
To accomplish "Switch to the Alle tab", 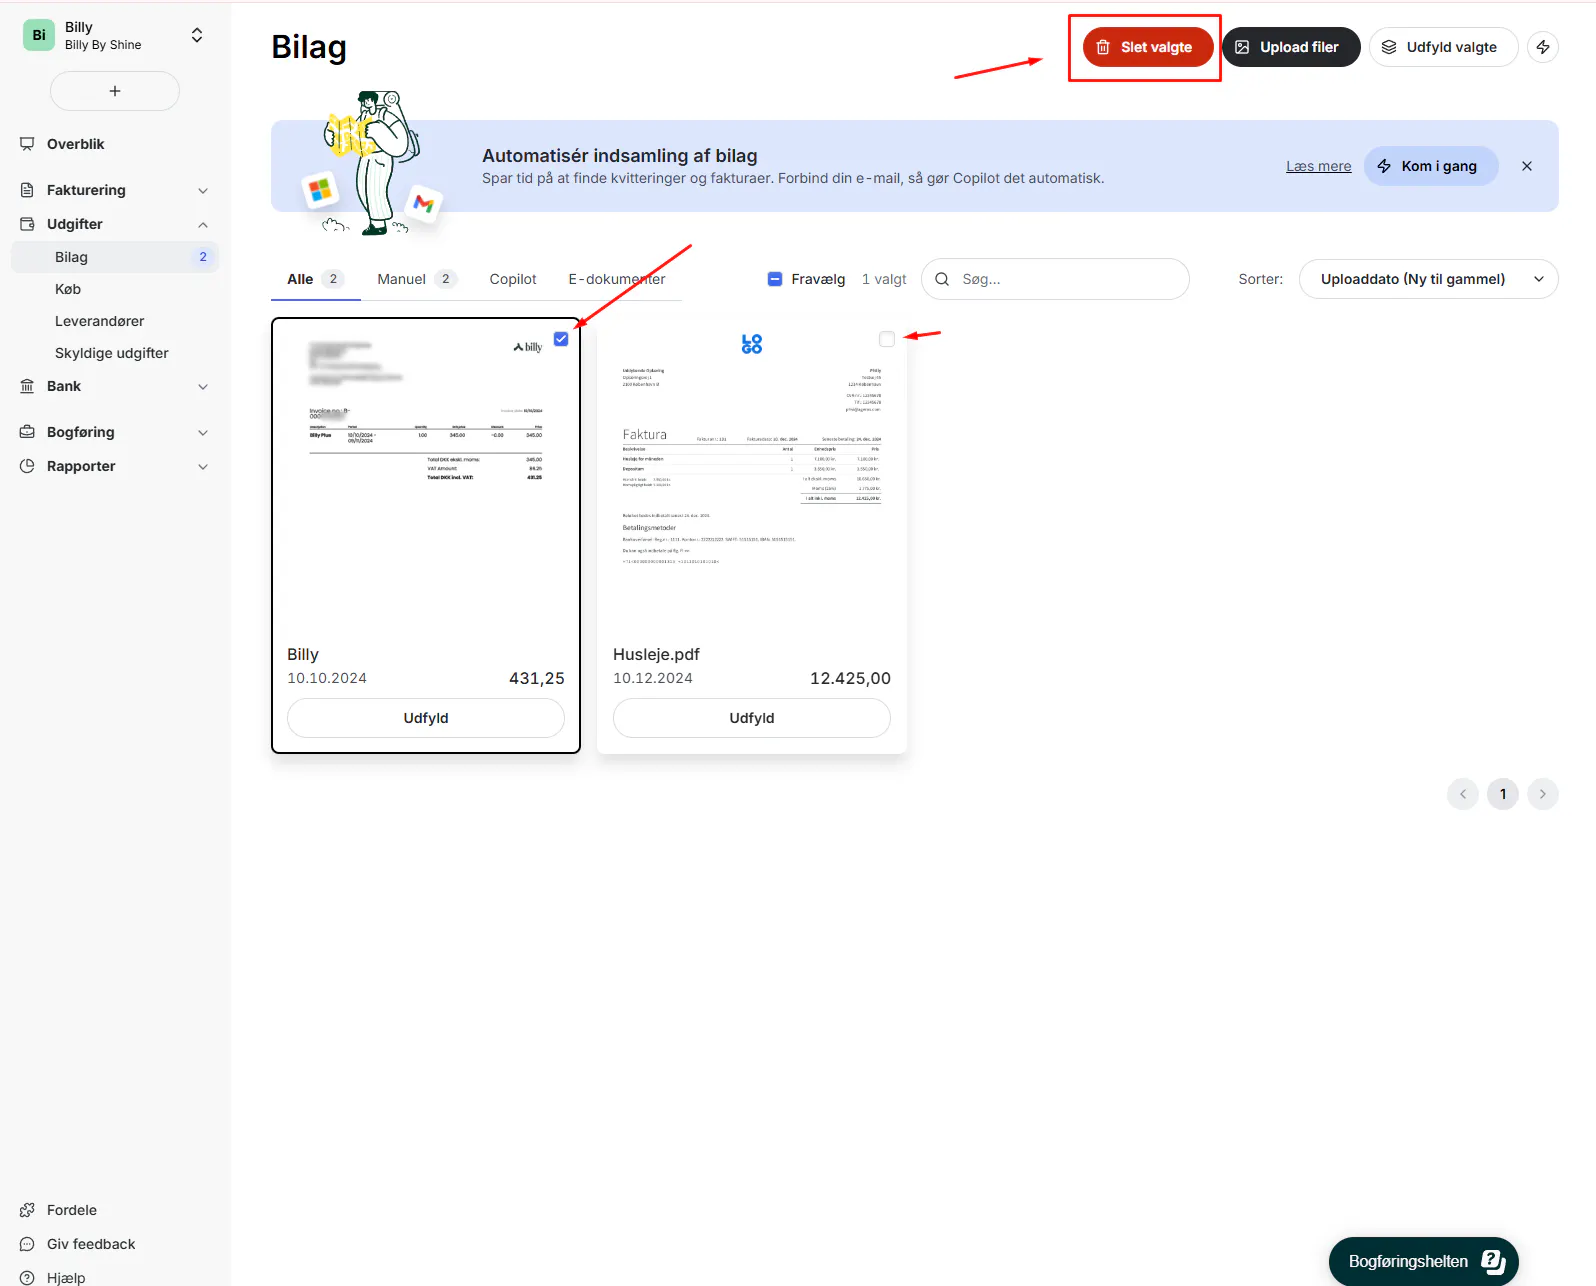I will [315, 279].
